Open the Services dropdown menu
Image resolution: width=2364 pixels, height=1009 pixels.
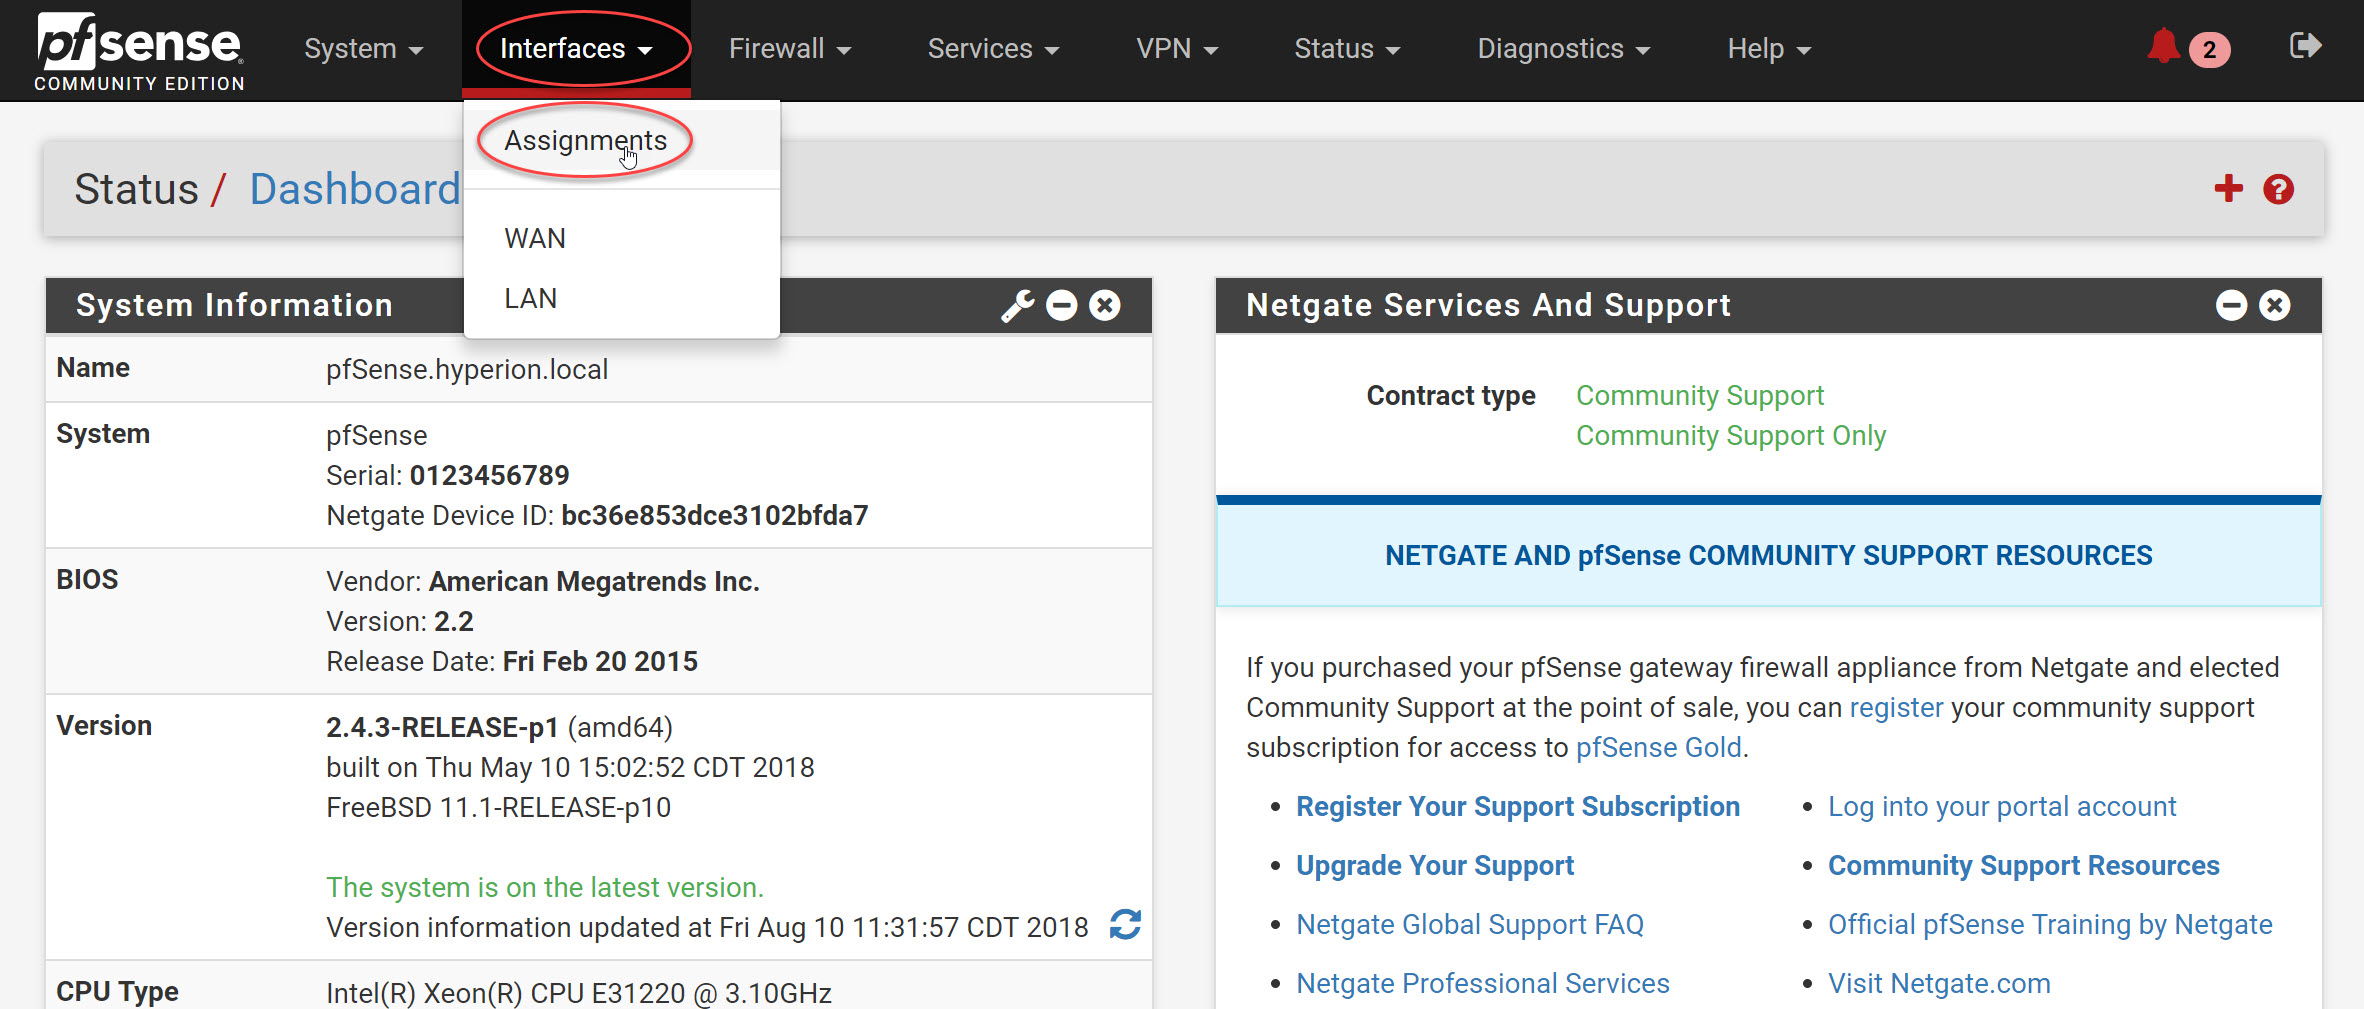[993, 49]
